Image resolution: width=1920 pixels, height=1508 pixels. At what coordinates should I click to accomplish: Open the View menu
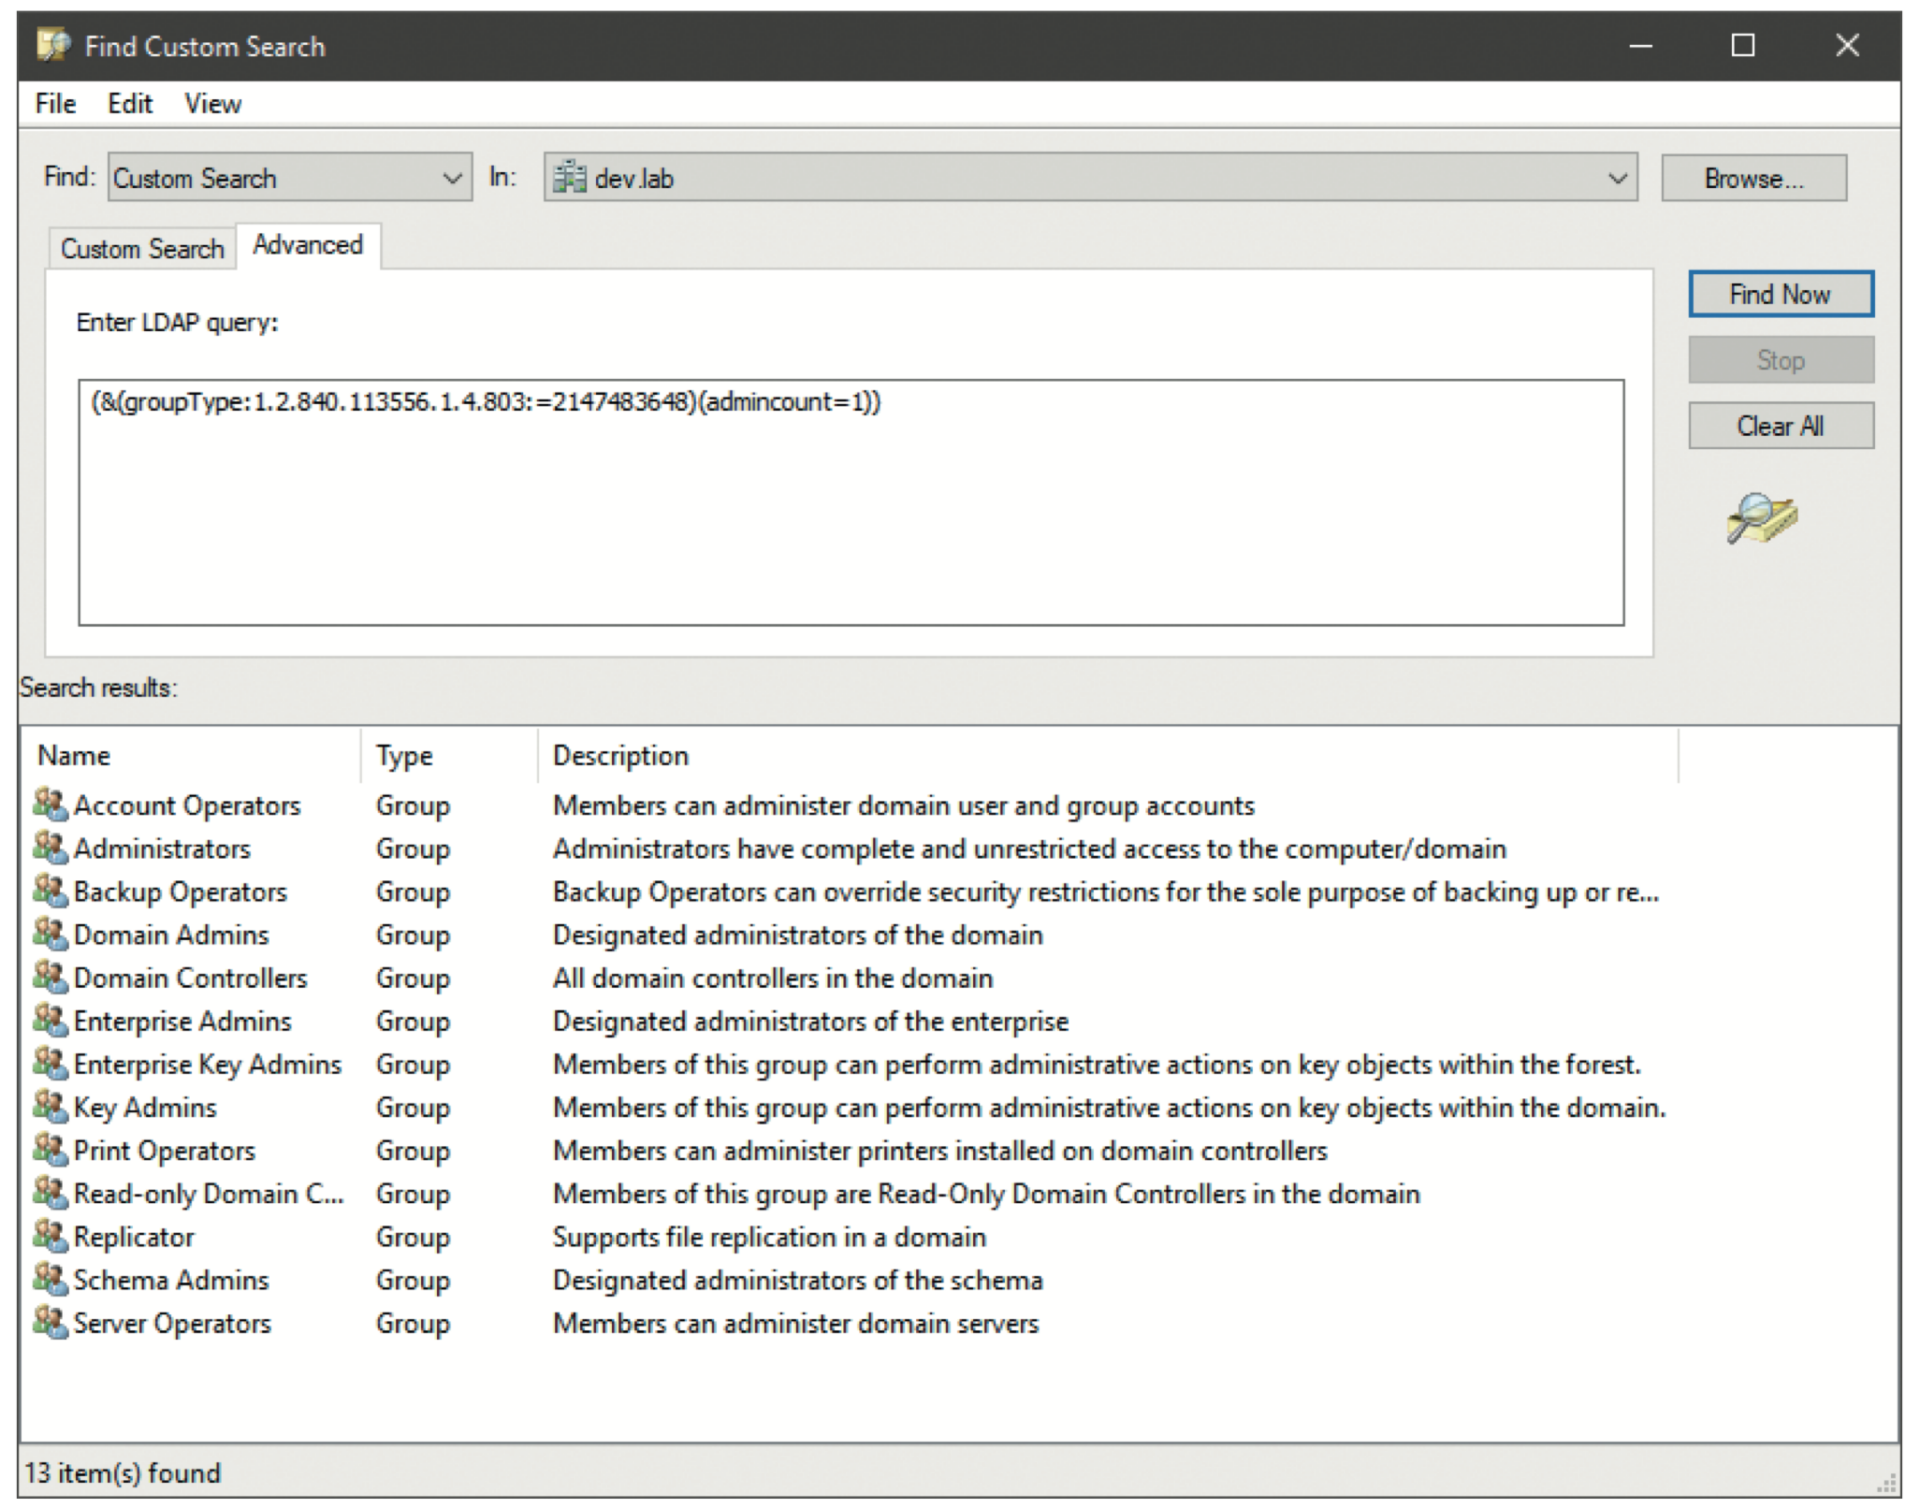point(211,103)
